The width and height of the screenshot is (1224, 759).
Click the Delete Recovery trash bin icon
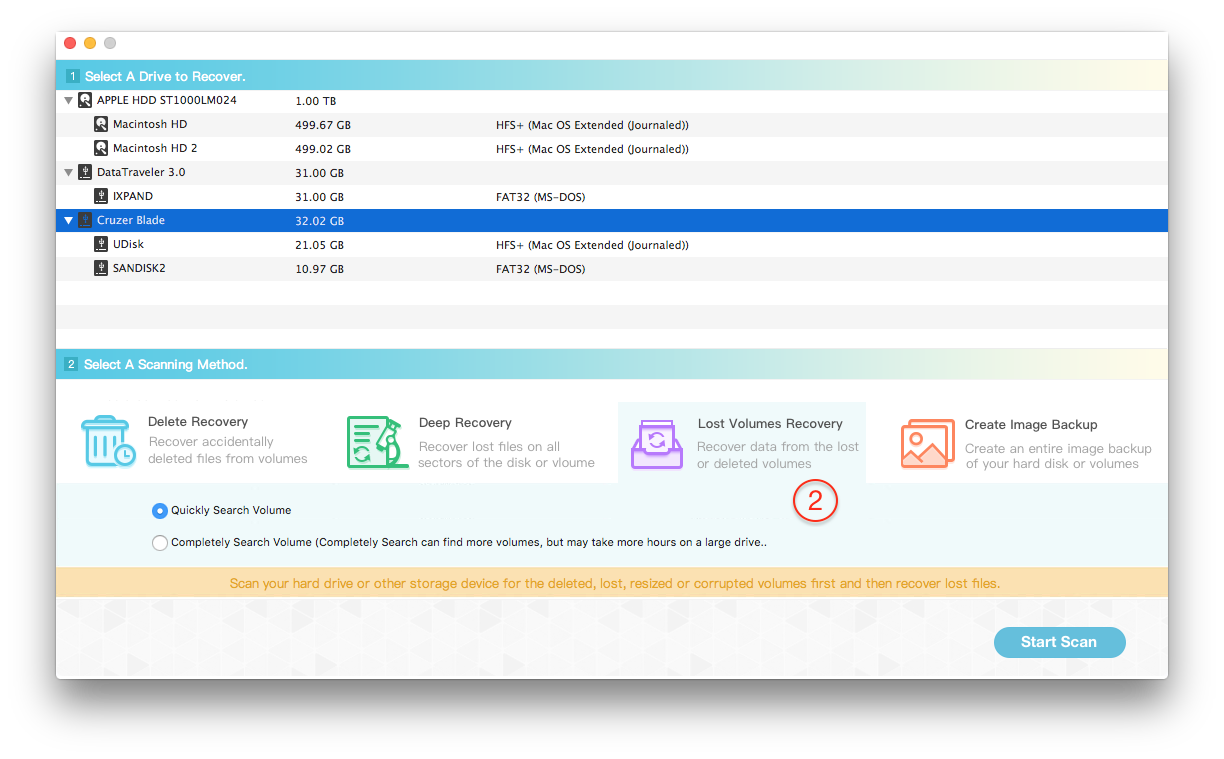[108, 443]
